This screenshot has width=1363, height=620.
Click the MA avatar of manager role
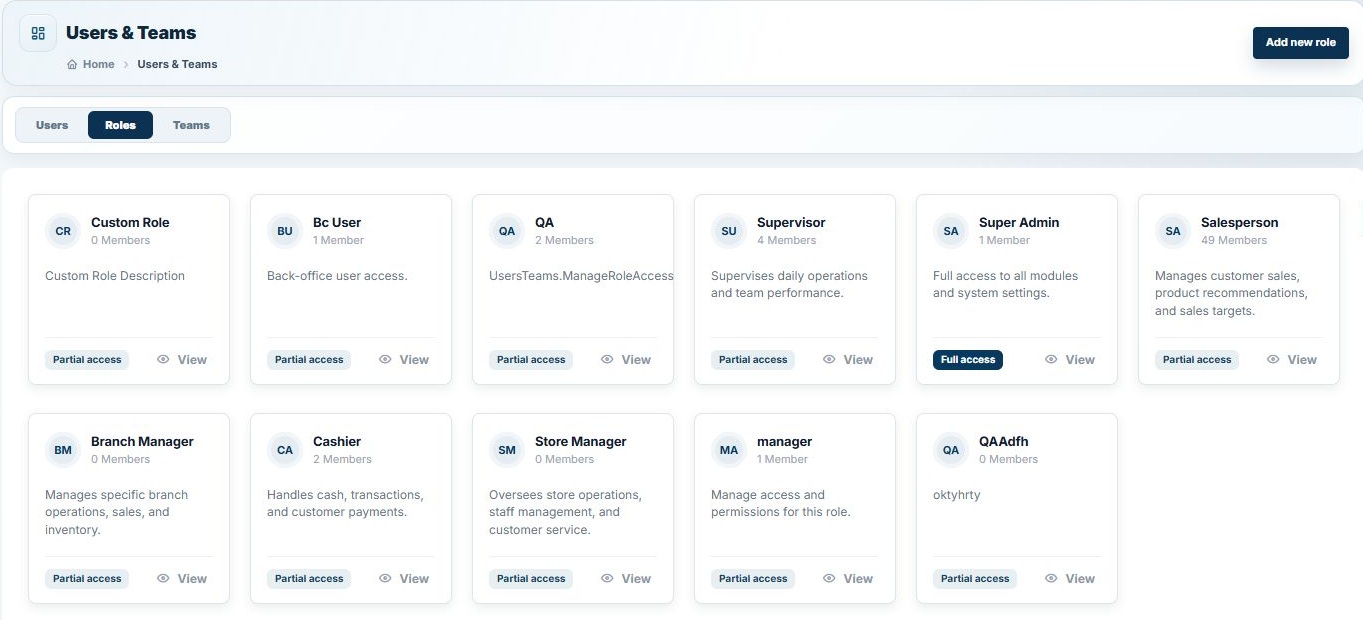coord(729,450)
